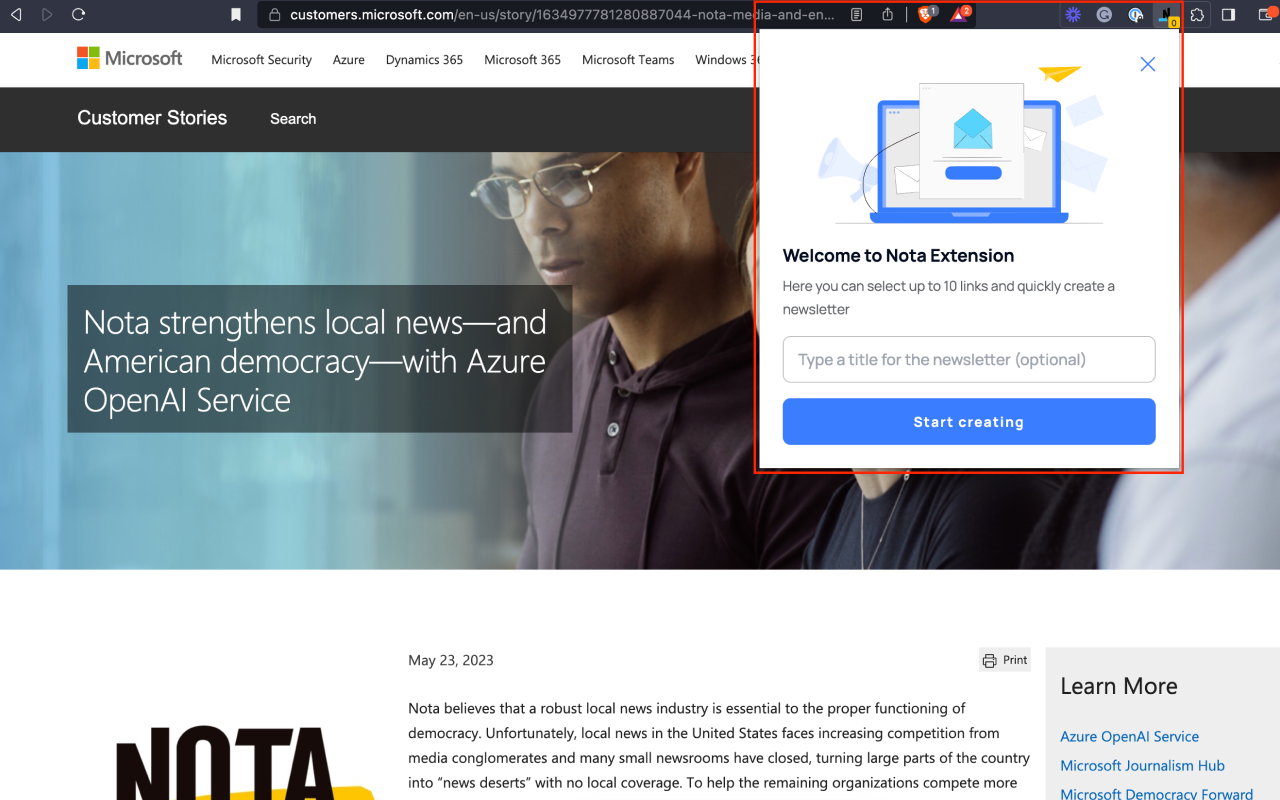Click the lock icon for site info
The image size is (1280, 800).
(275, 15)
